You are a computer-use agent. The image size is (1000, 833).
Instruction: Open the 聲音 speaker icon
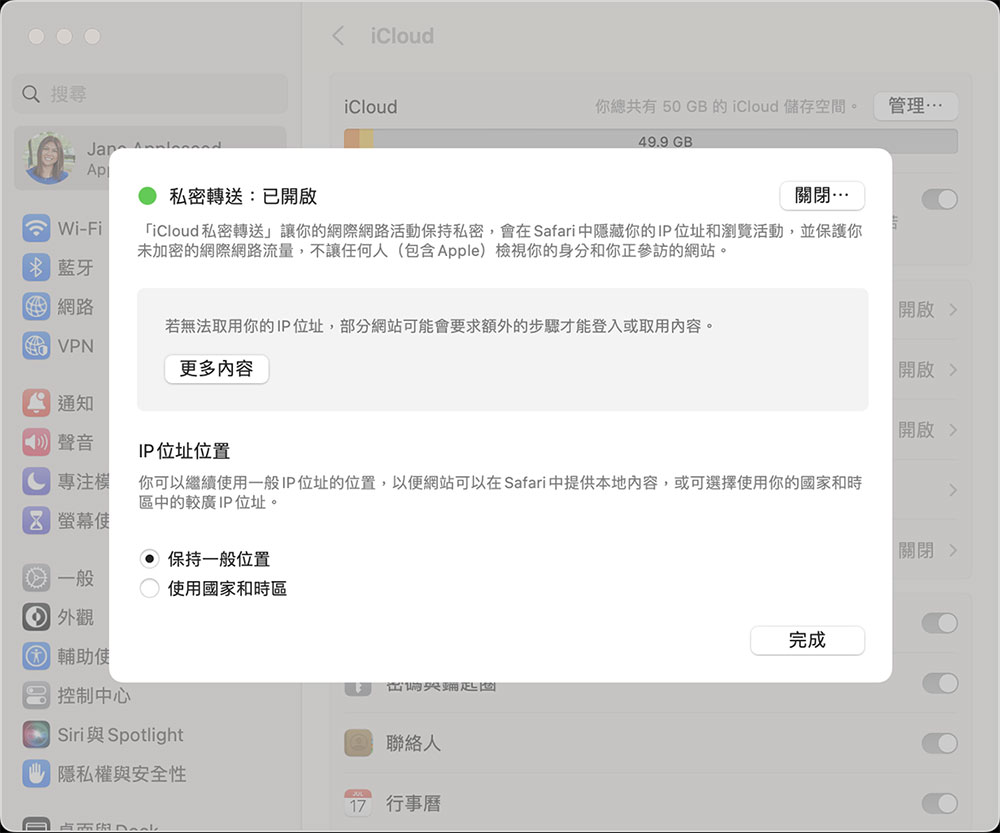tap(37, 442)
